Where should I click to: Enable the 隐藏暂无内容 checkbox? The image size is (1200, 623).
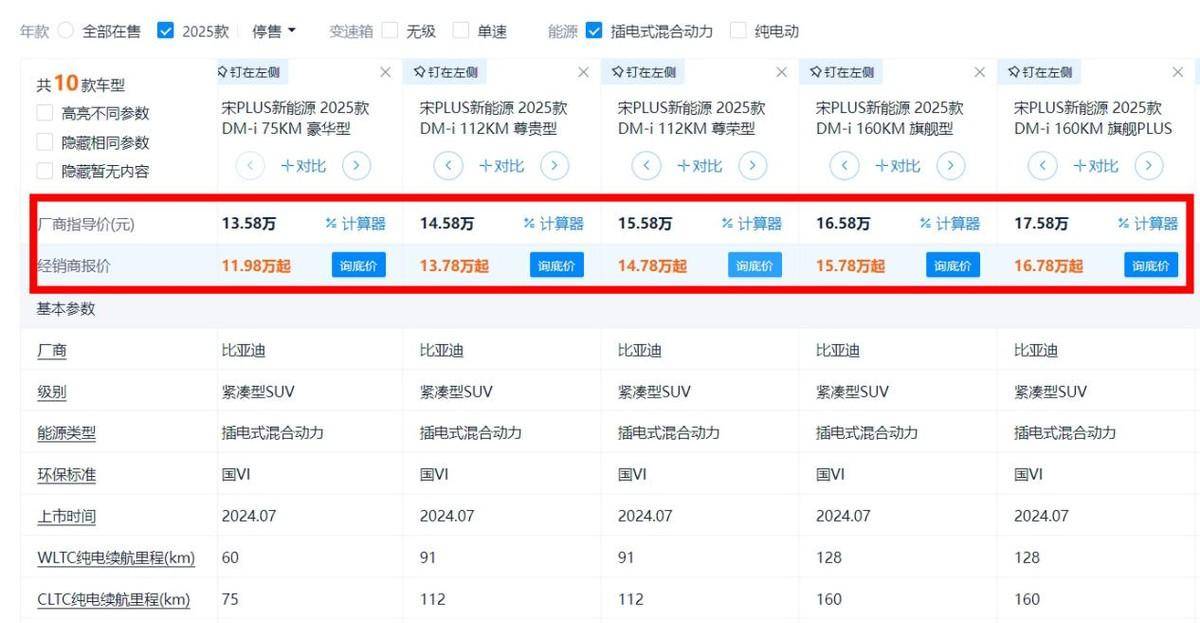pos(45,172)
